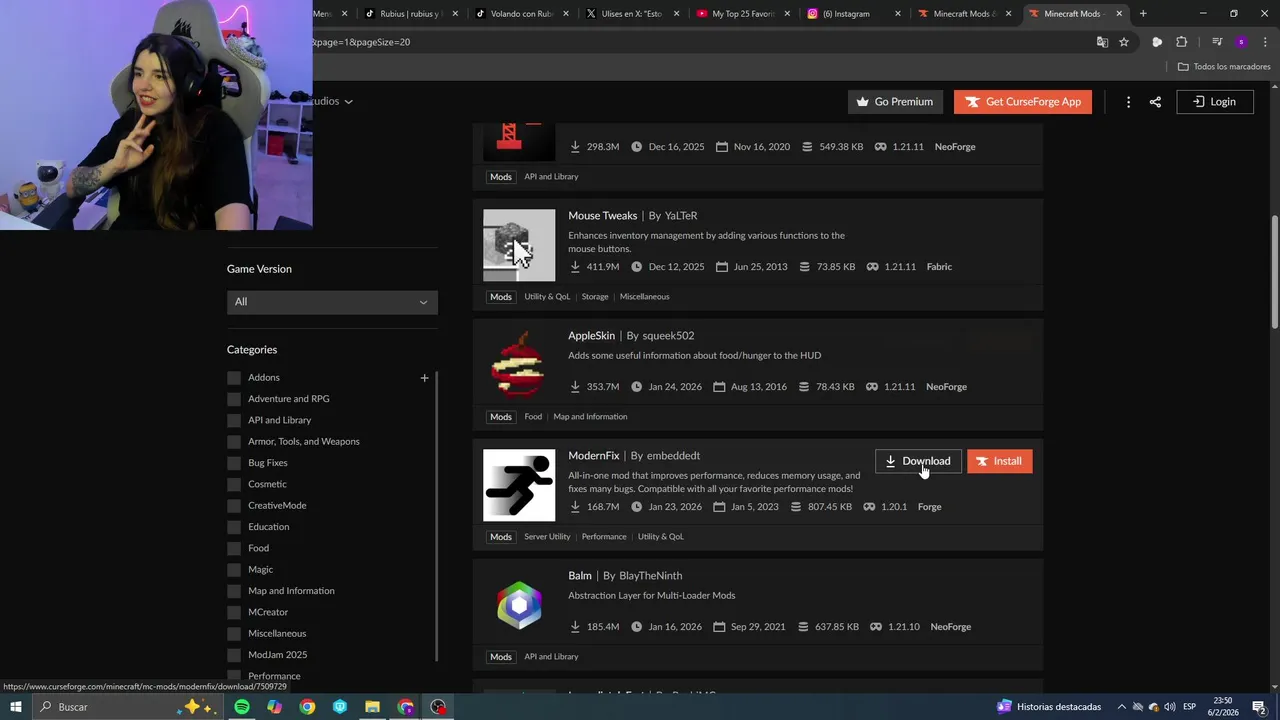The image size is (1280, 720).
Task: Open the media control icon in Chrome toolbar
Action: tap(1217, 42)
